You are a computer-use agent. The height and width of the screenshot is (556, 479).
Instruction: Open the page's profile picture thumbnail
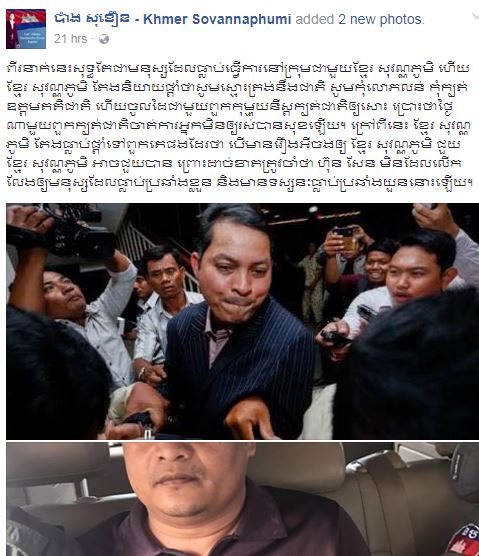[26, 29]
